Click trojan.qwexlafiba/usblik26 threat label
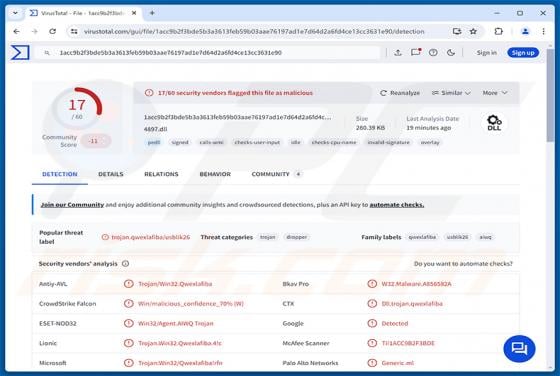 point(151,237)
